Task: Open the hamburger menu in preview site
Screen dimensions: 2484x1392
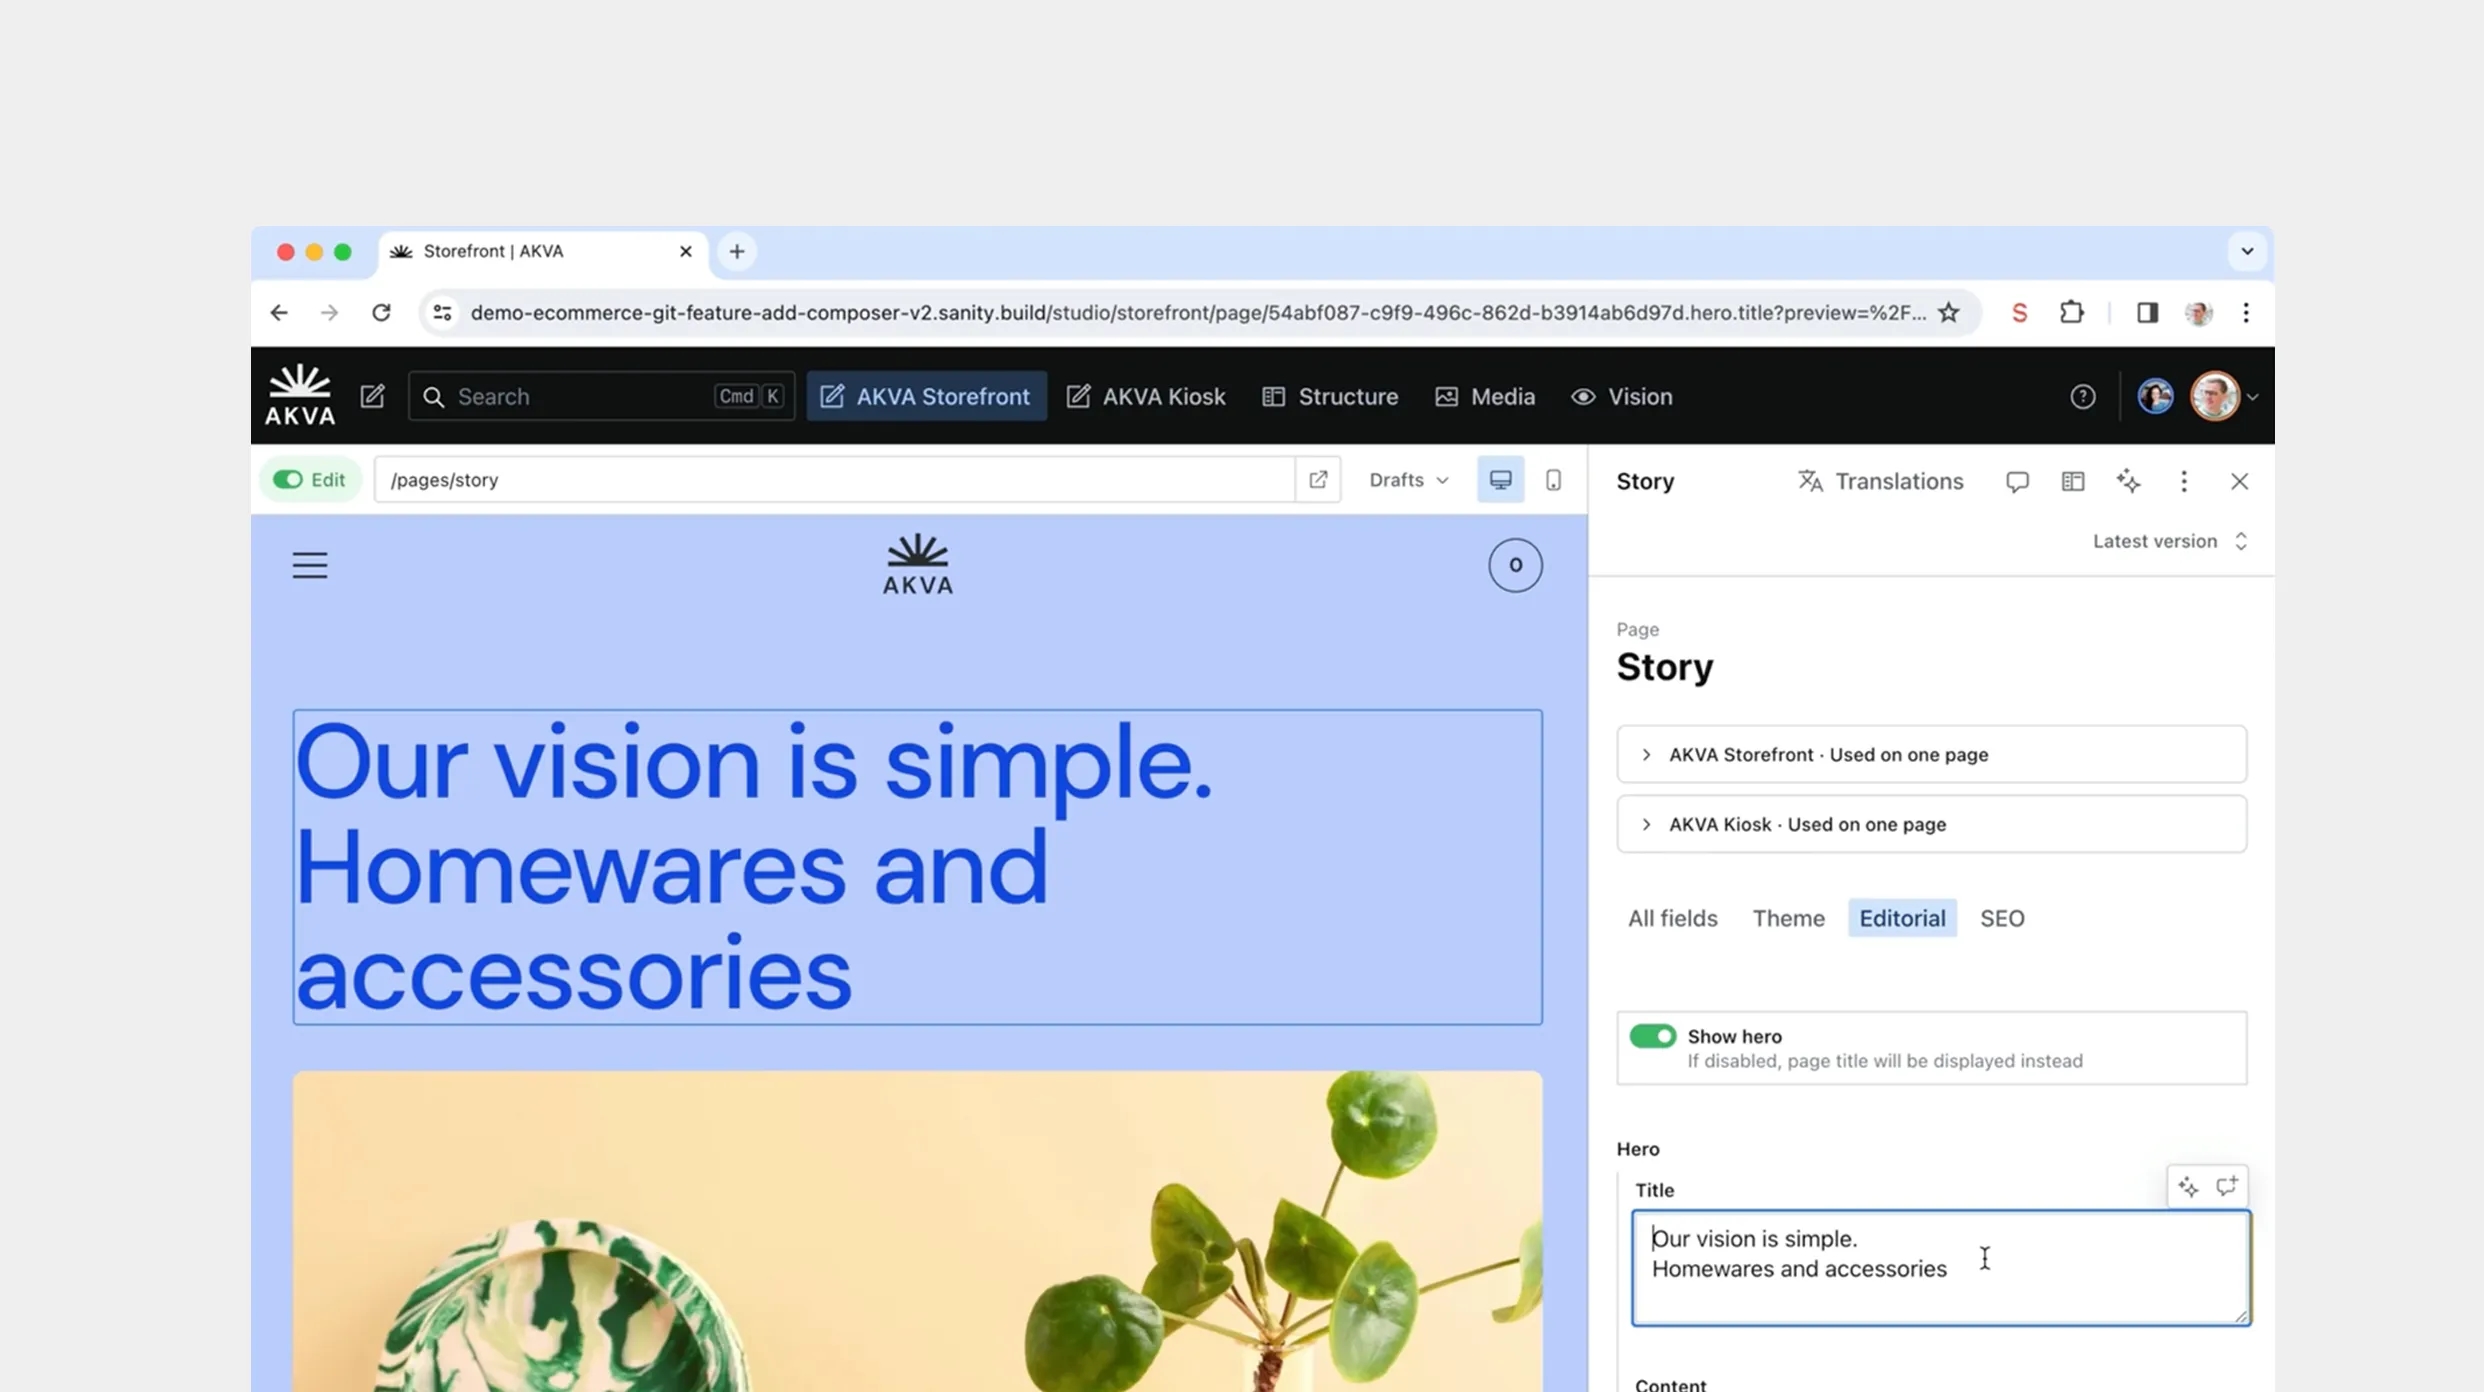Action: (x=310, y=565)
